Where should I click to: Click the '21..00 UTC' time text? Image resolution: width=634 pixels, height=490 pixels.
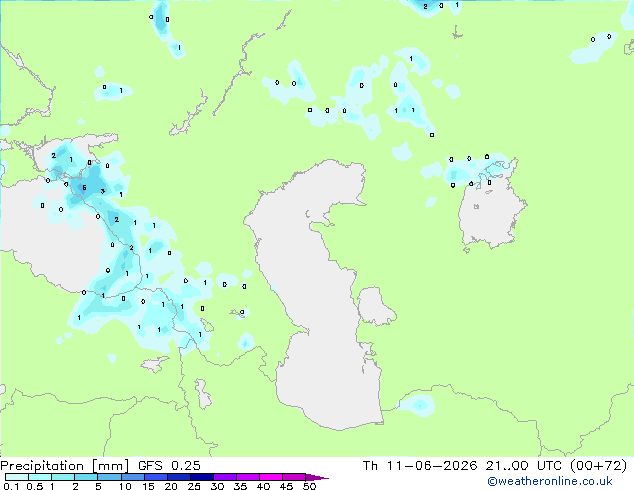click(x=524, y=466)
